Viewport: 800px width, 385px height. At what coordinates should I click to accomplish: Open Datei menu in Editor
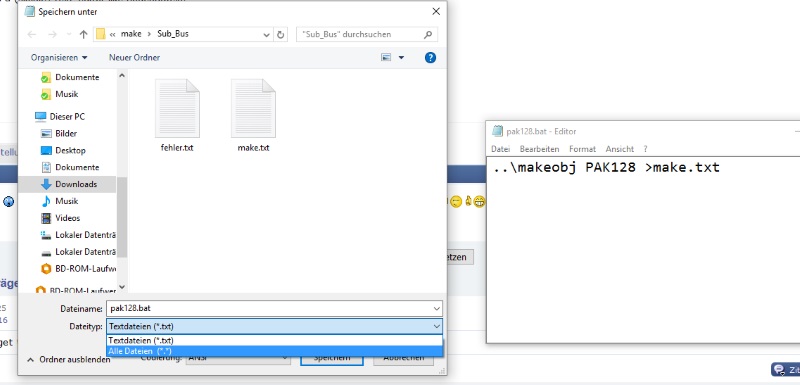pos(501,149)
